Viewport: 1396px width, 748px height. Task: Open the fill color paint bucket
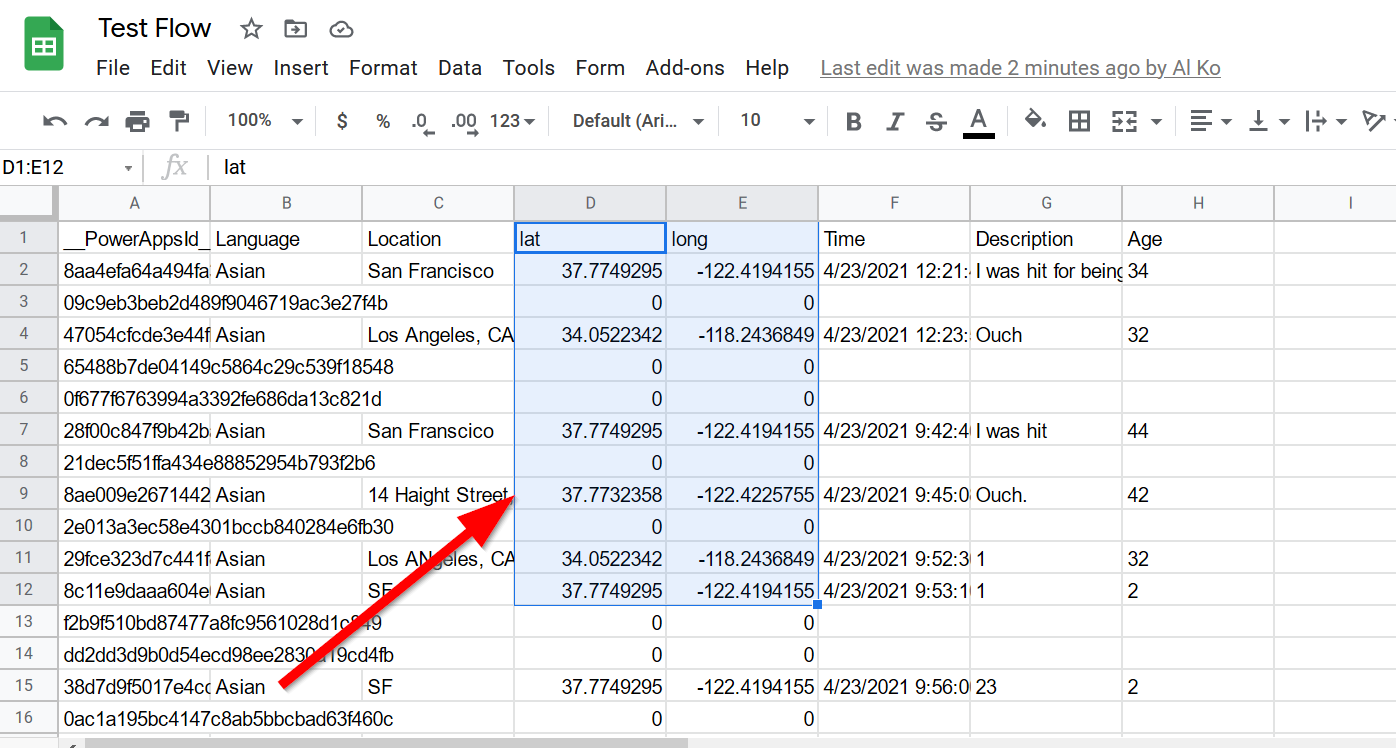pyautogui.click(x=1035, y=121)
